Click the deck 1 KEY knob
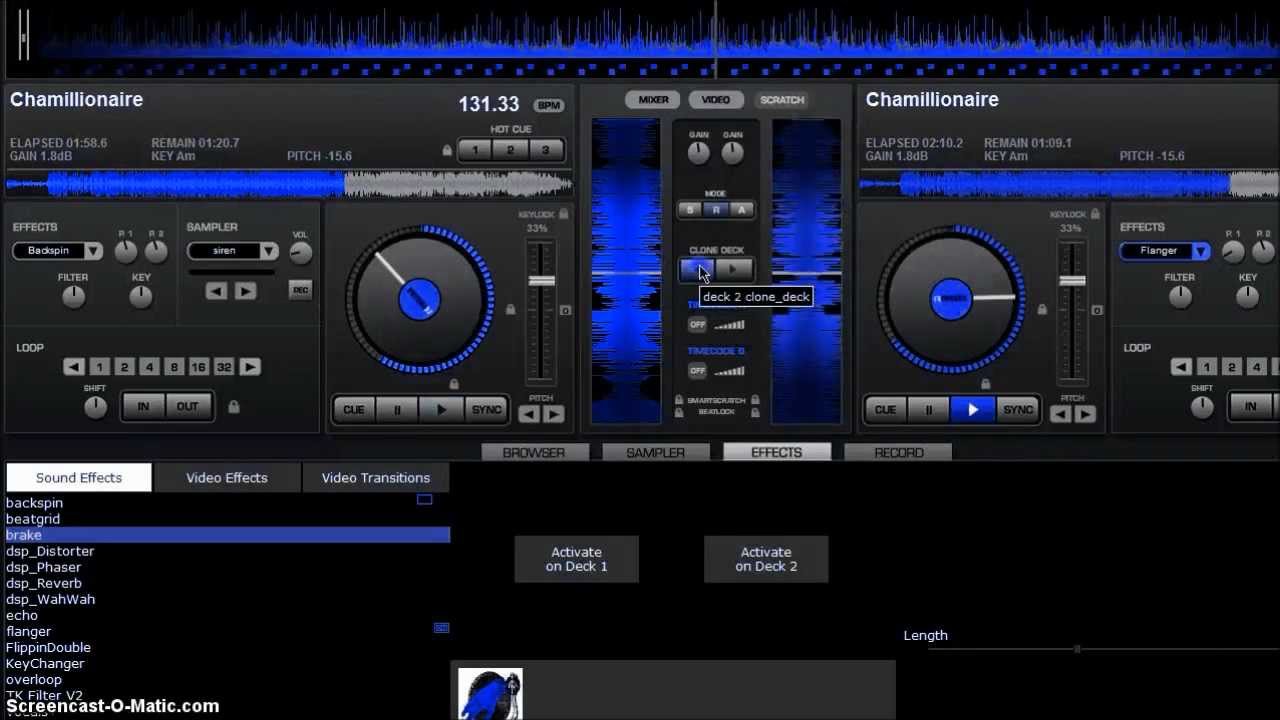1280x720 pixels. (x=141, y=297)
